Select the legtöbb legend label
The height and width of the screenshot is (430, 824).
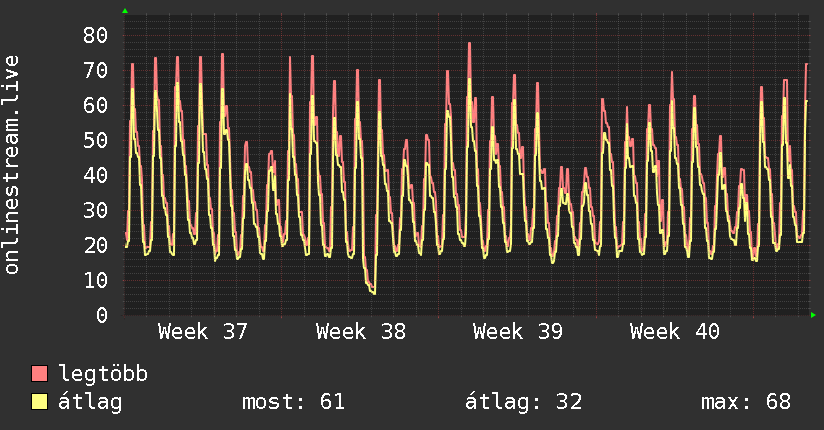tap(103, 374)
